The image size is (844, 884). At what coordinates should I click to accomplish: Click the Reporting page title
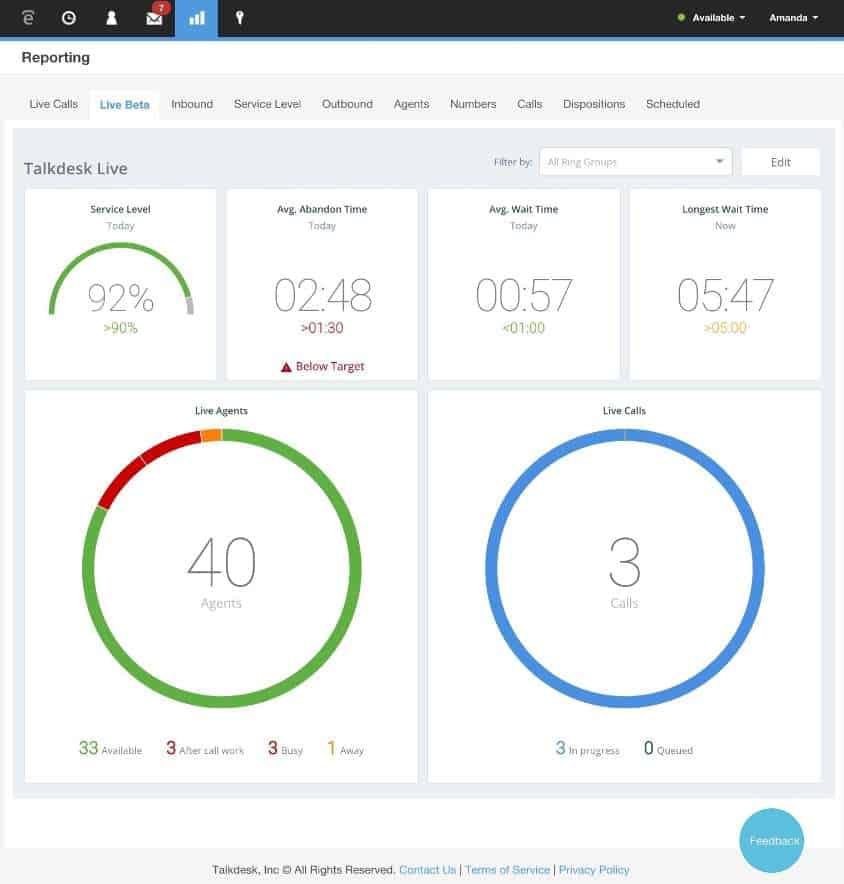(x=56, y=58)
